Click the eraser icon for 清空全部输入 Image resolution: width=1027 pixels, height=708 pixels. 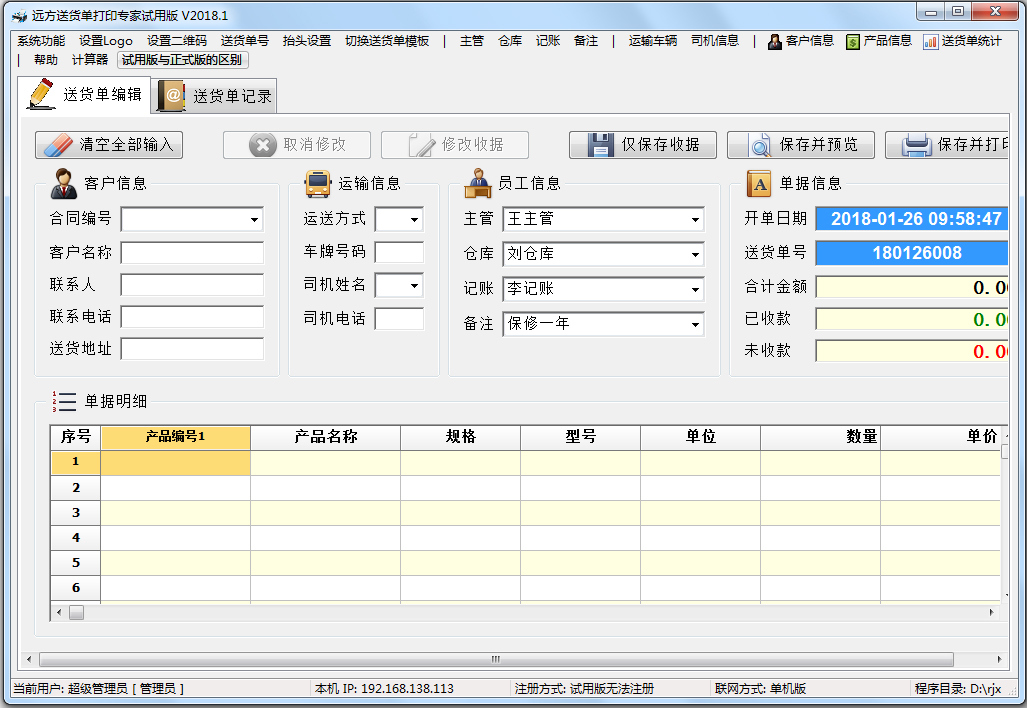[58, 145]
